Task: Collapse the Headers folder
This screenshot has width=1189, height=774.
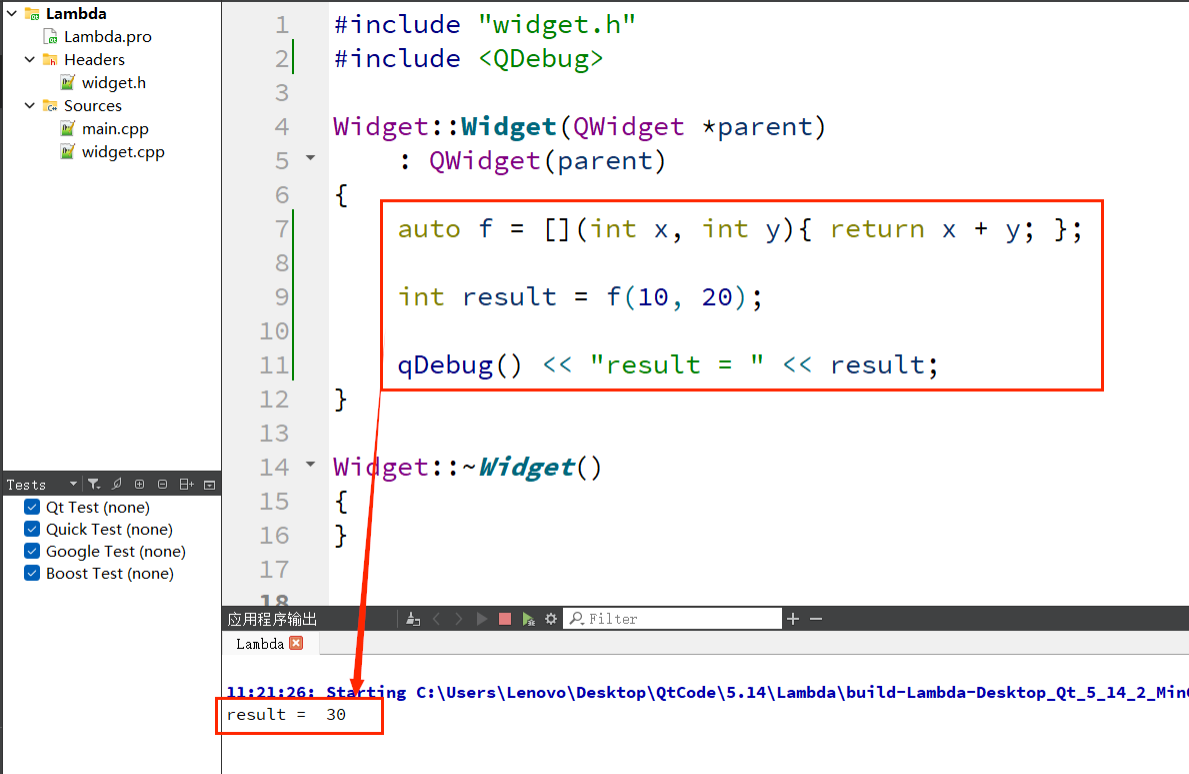Action: click(30, 59)
